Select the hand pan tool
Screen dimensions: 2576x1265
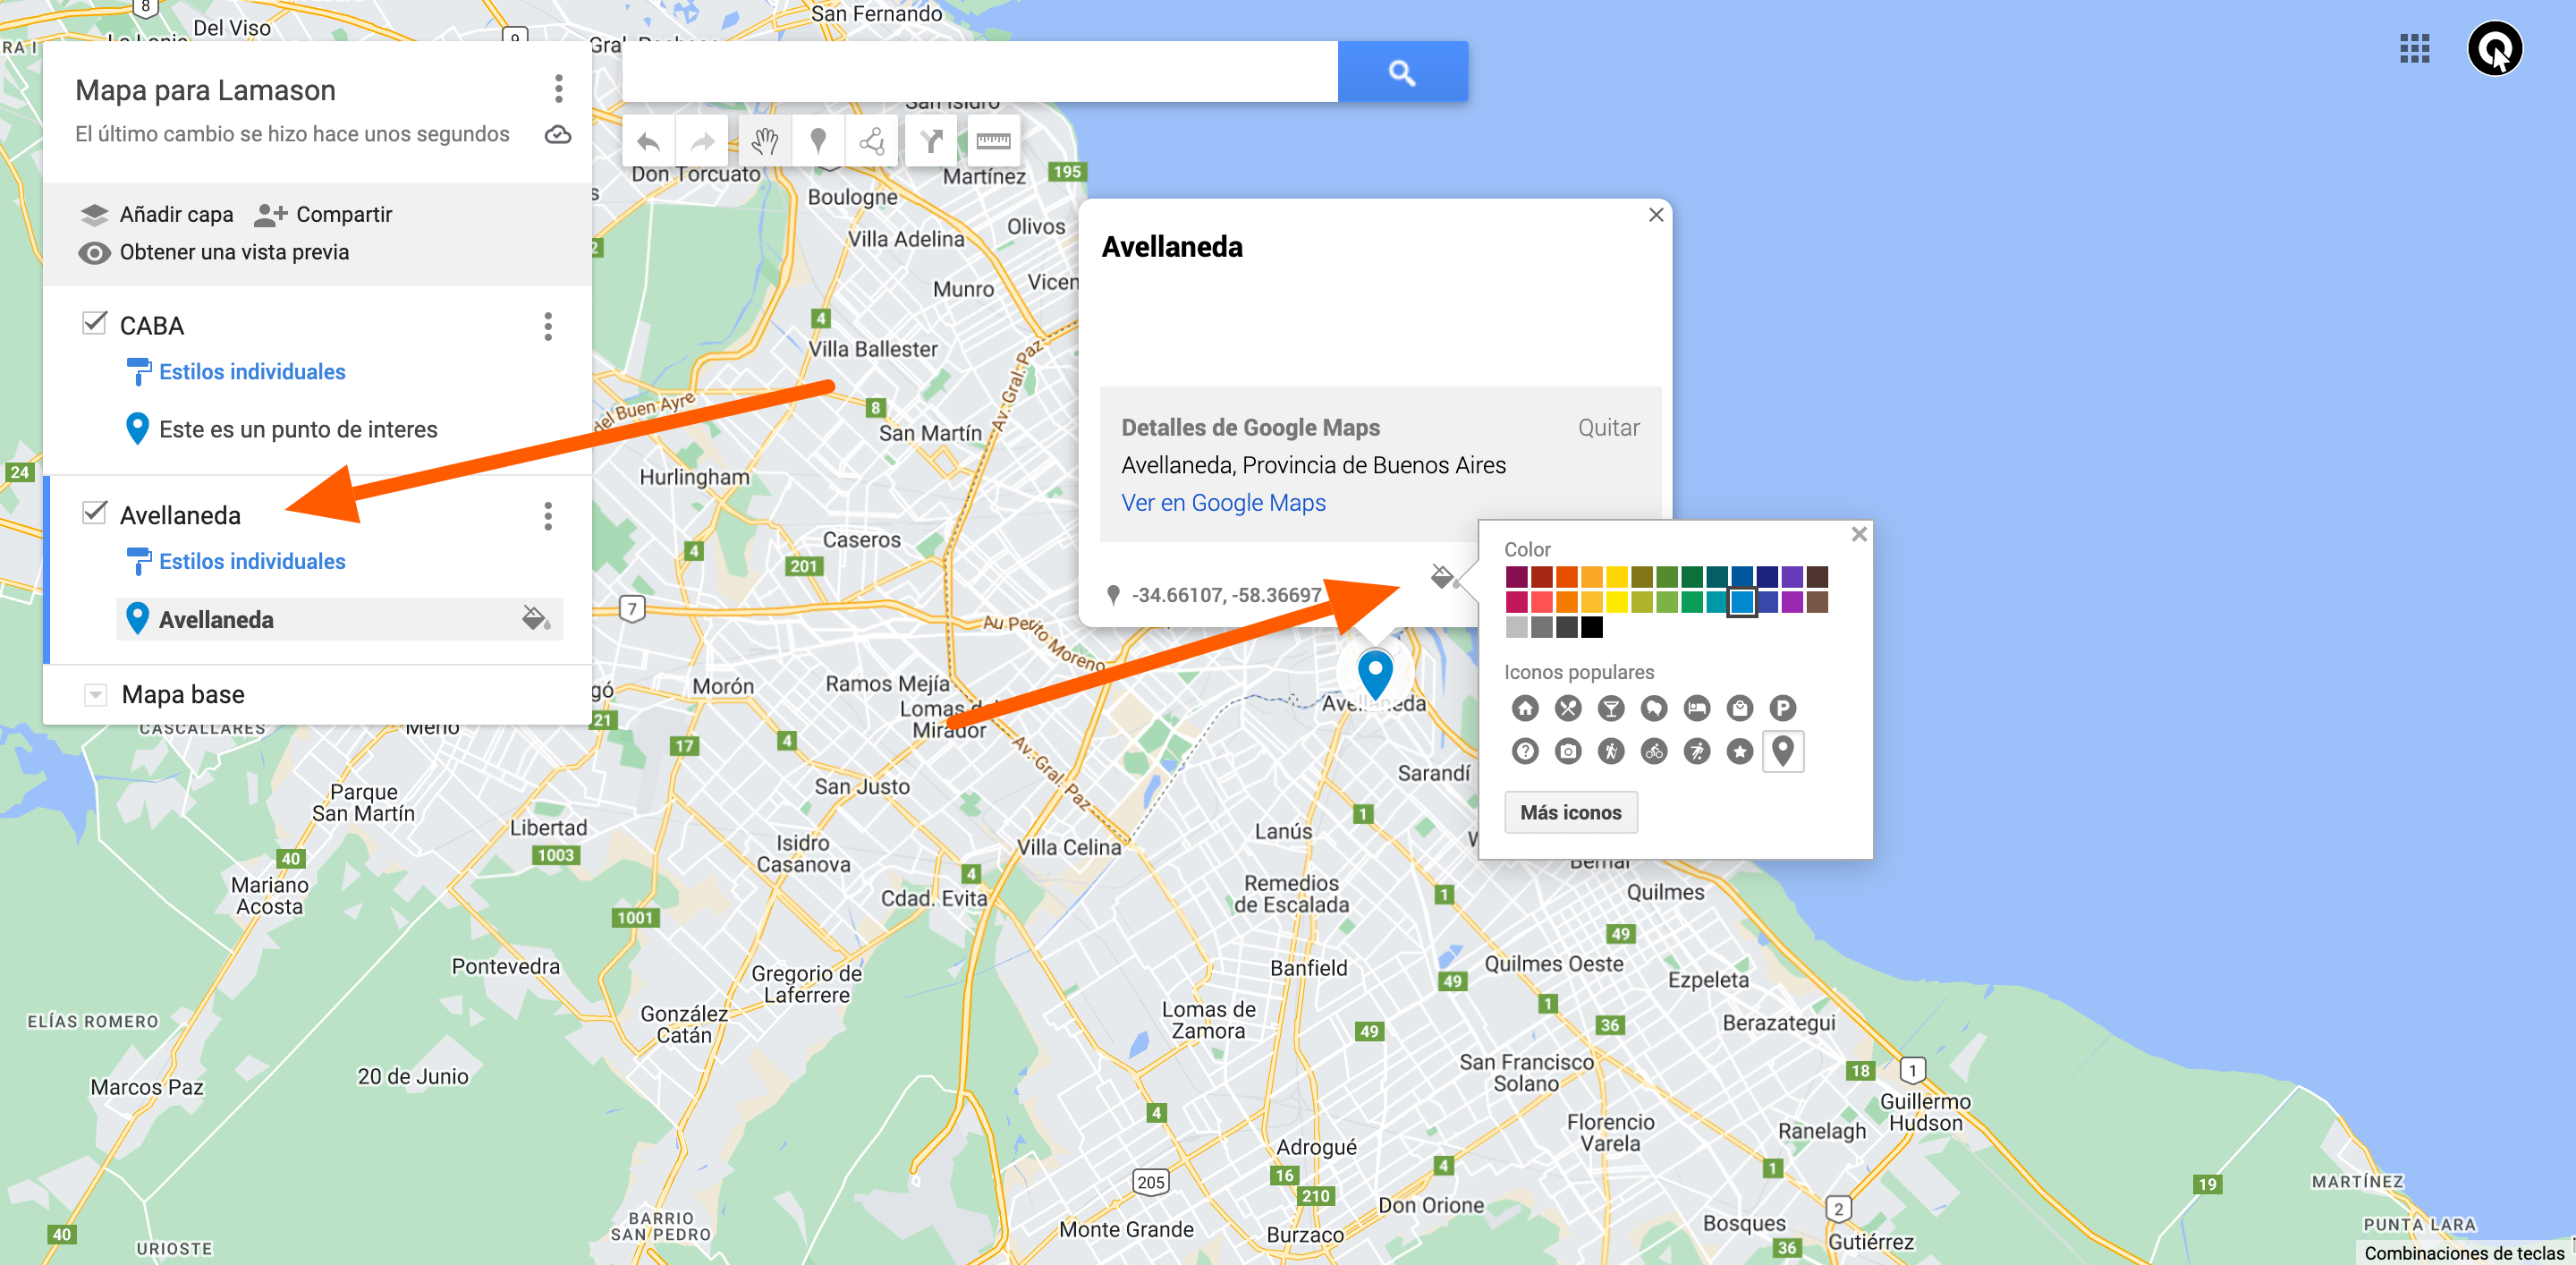pos(765,142)
